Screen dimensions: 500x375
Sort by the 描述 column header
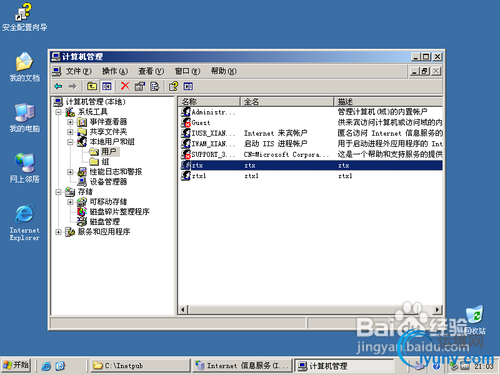(388, 101)
